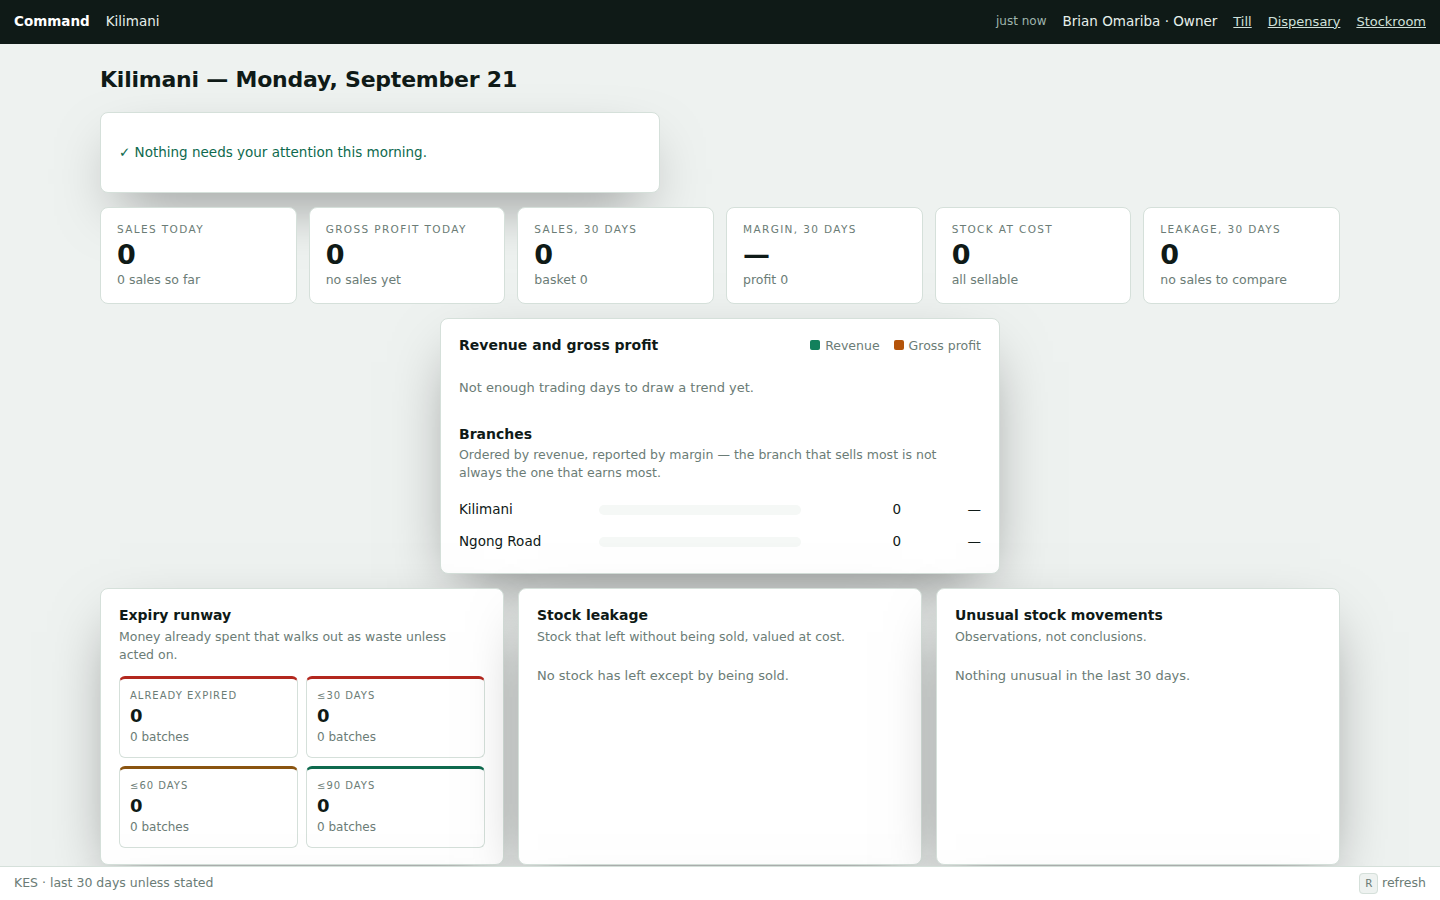
Task: Open the Dispensary link
Action: (1304, 21)
